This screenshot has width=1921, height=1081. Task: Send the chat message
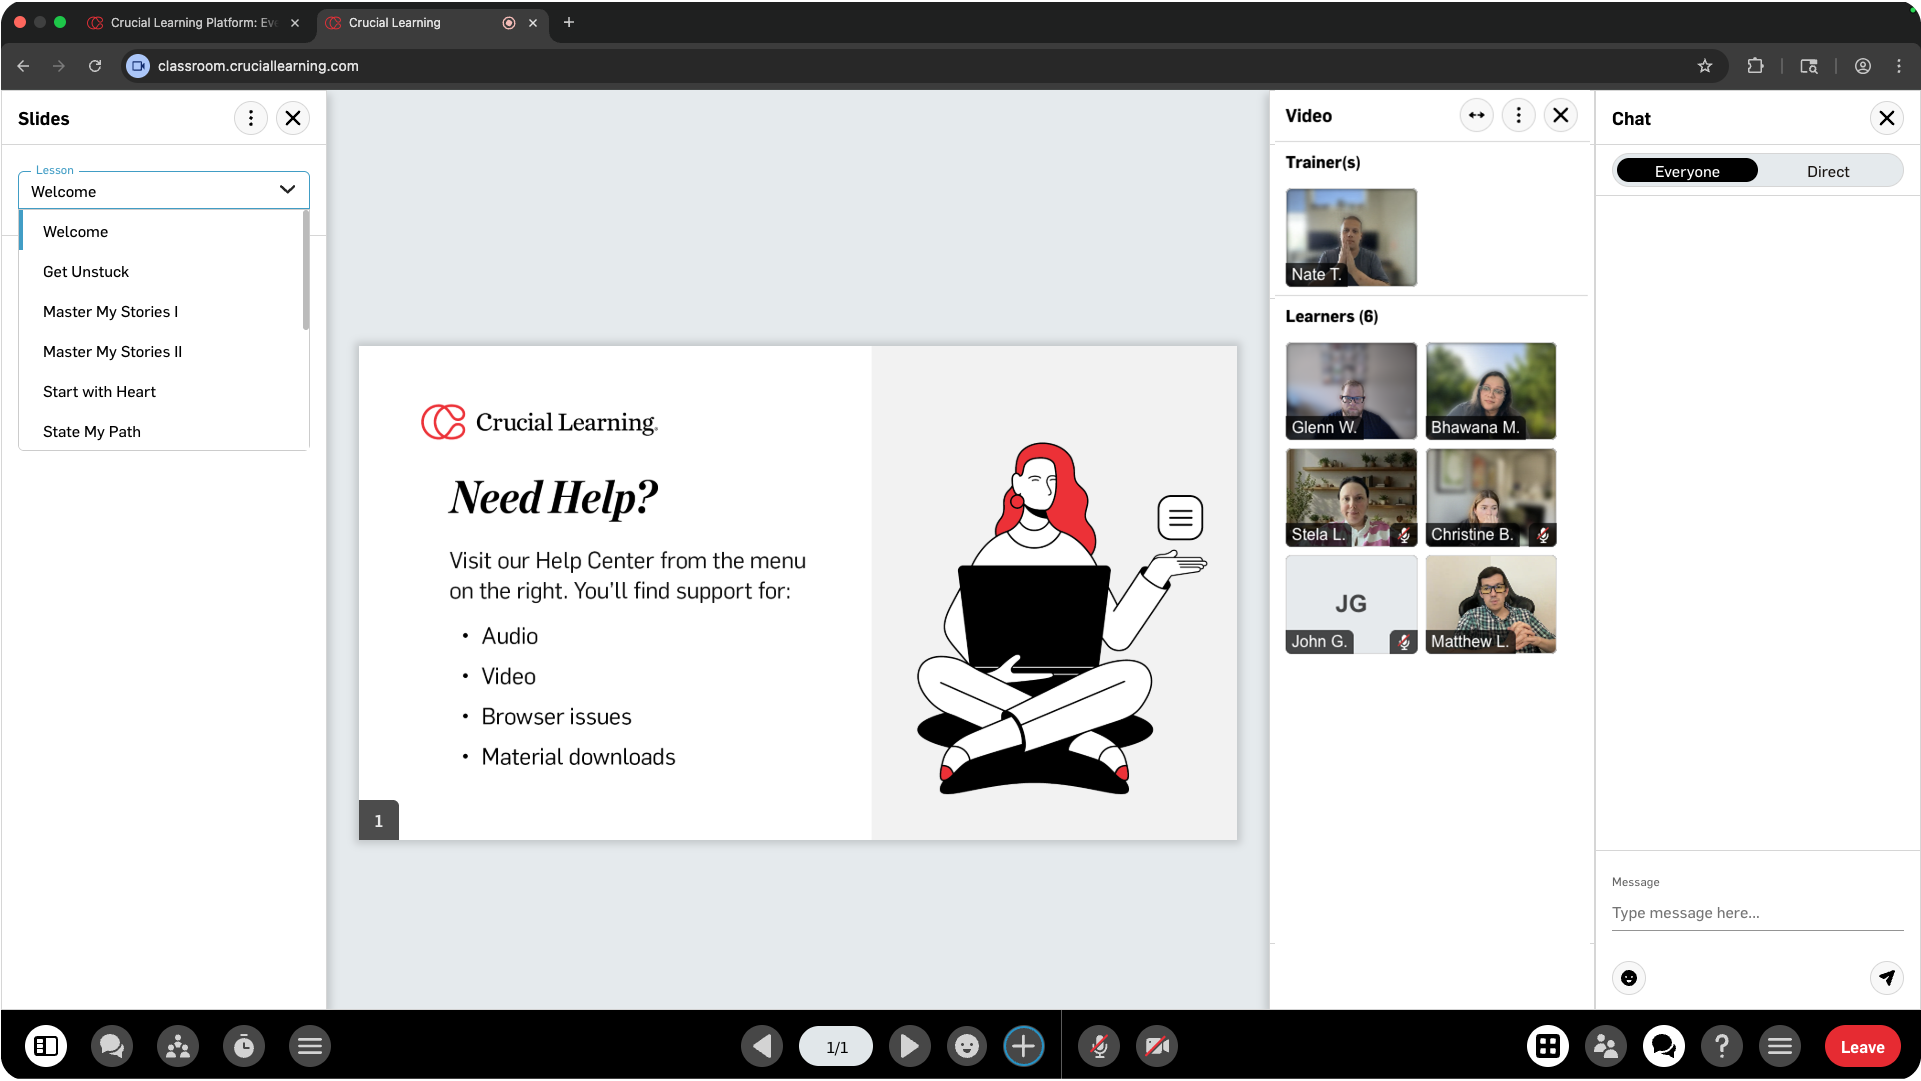pos(1887,978)
